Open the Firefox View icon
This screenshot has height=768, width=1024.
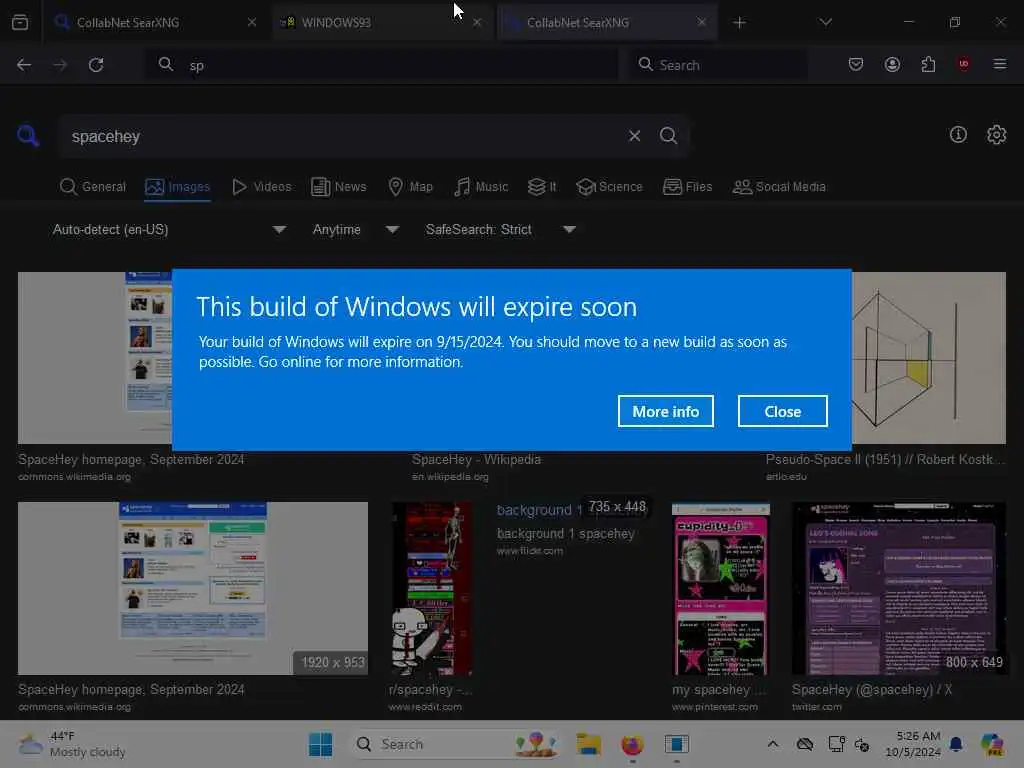[x=20, y=22]
